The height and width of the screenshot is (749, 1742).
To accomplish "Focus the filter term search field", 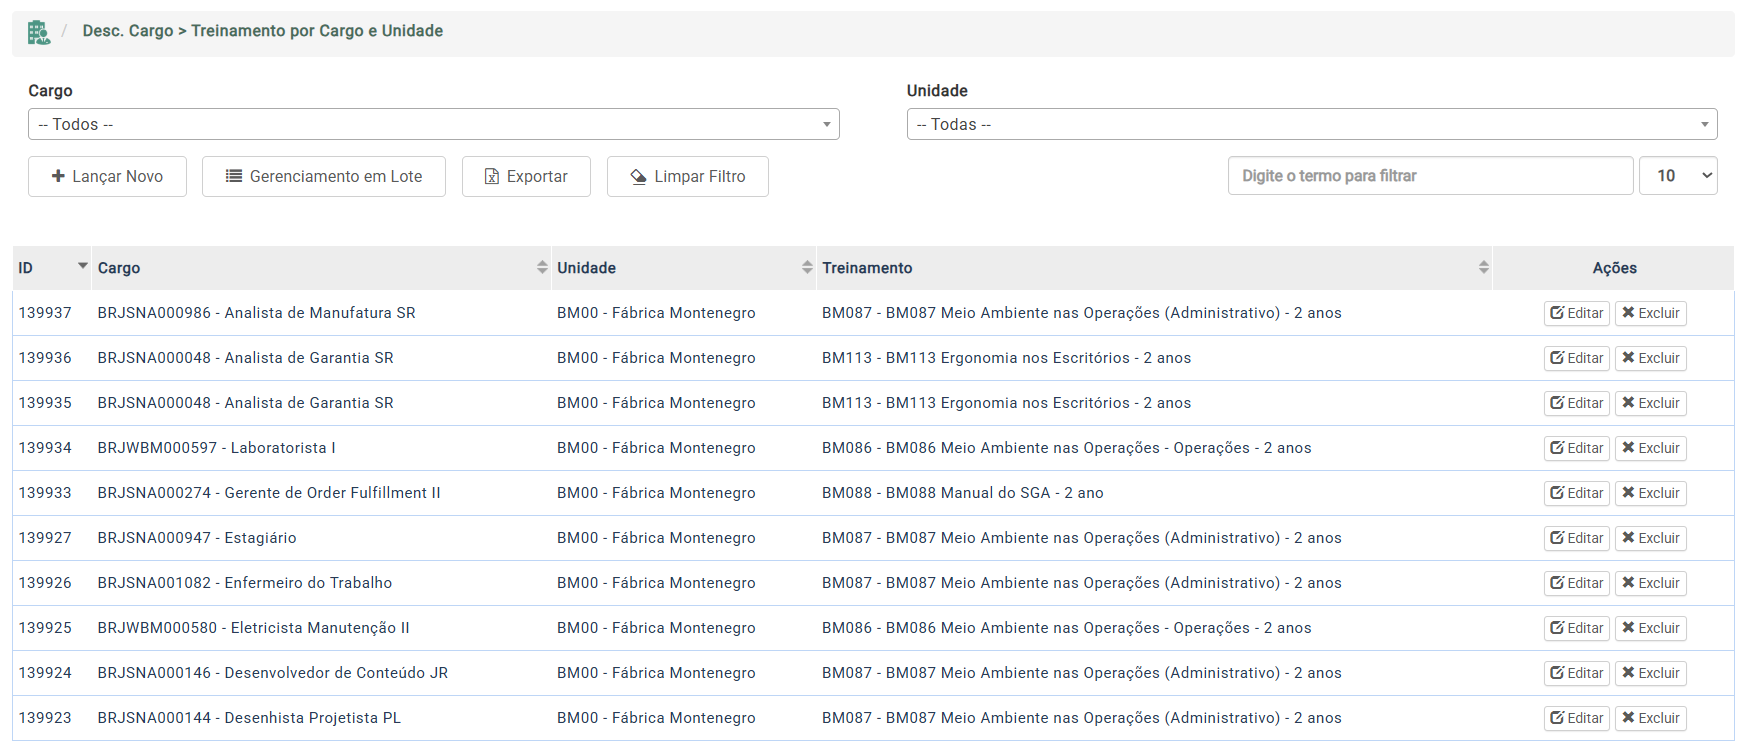I will pyautogui.click(x=1429, y=176).
